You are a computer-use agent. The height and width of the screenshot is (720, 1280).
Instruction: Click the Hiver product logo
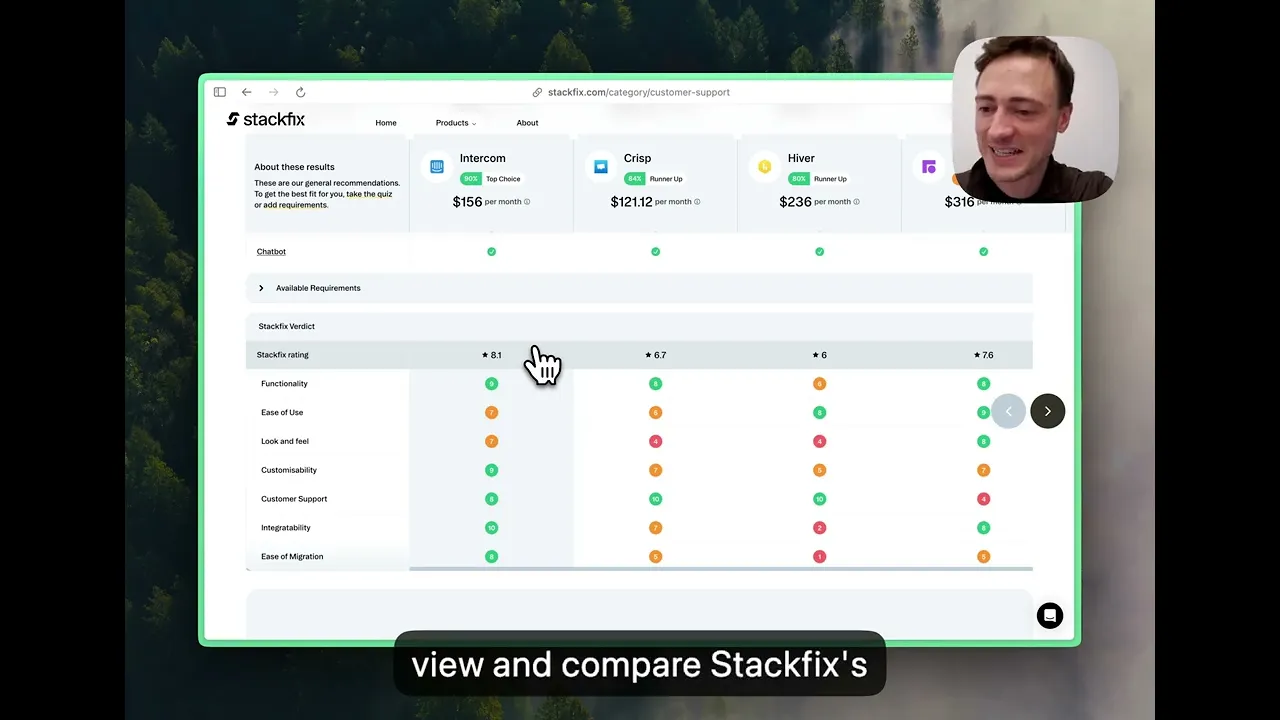click(x=765, y=167)
